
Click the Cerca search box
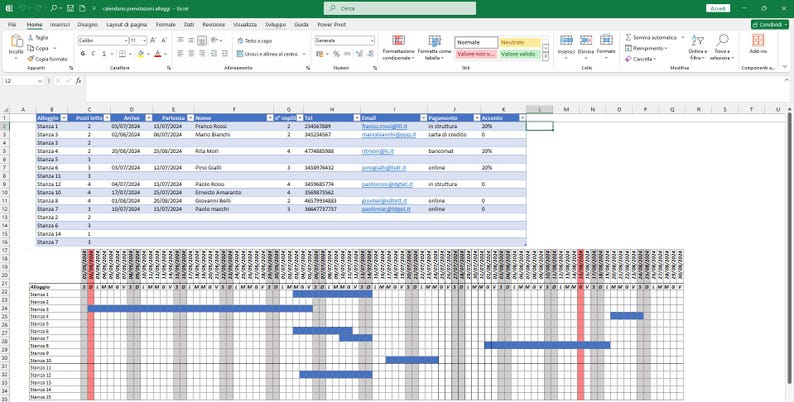(x=400, y=9)
